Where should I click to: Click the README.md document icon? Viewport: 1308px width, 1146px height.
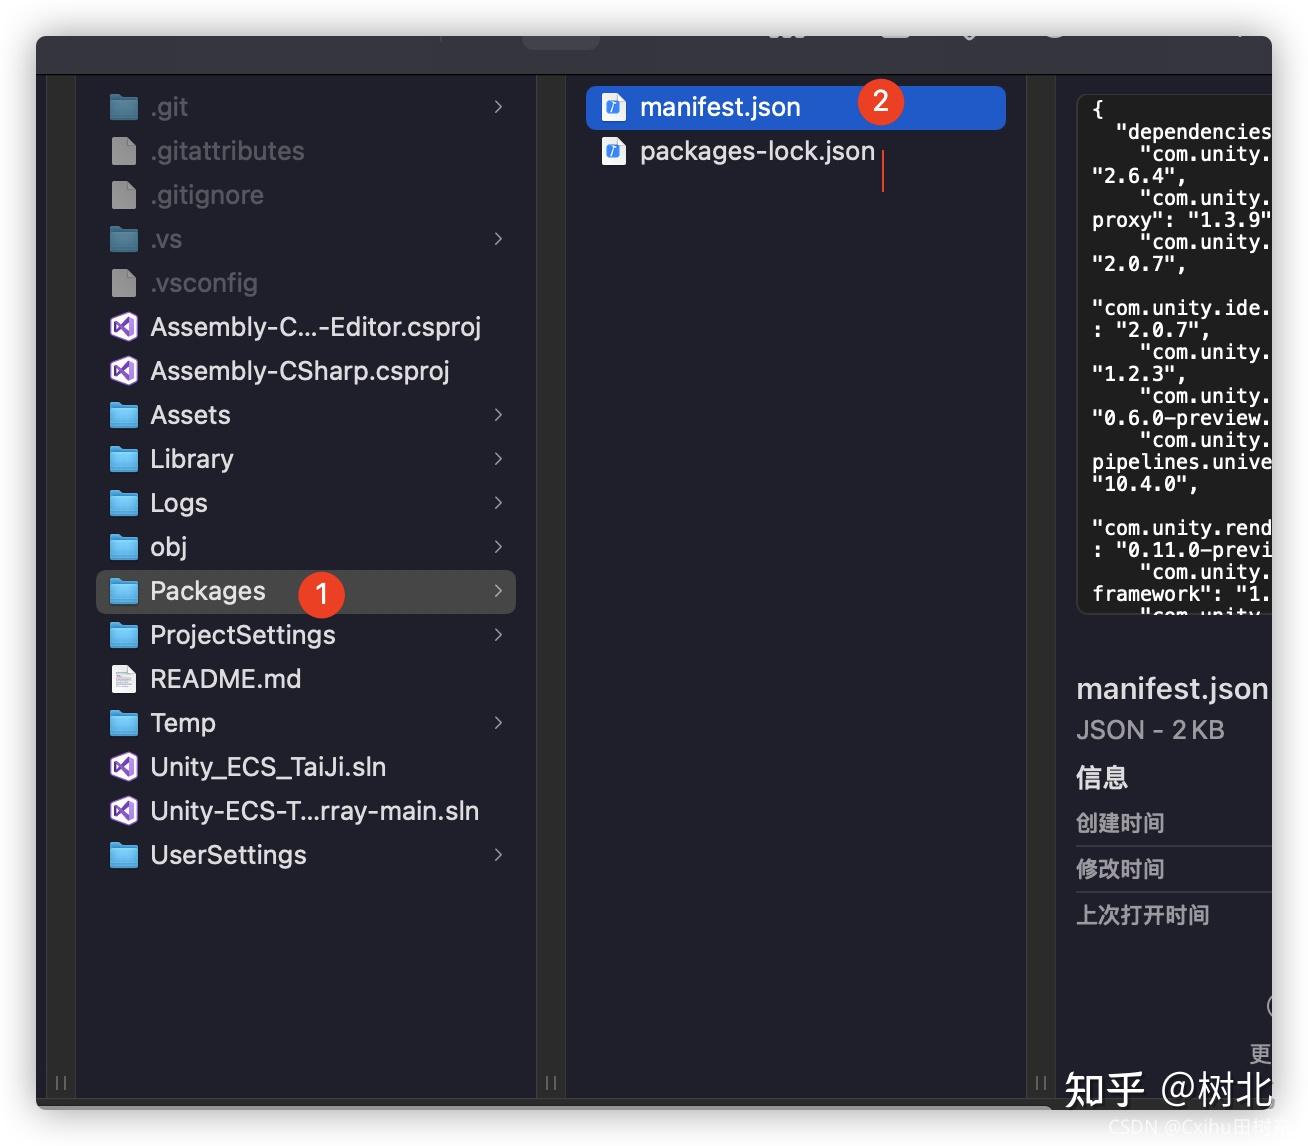123,679
